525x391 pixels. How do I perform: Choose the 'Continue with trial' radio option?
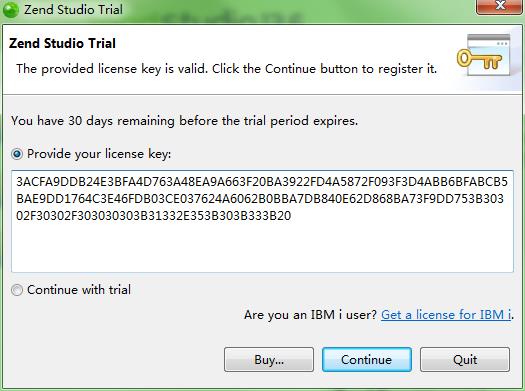pyautogui.click(x=17, y=290)
